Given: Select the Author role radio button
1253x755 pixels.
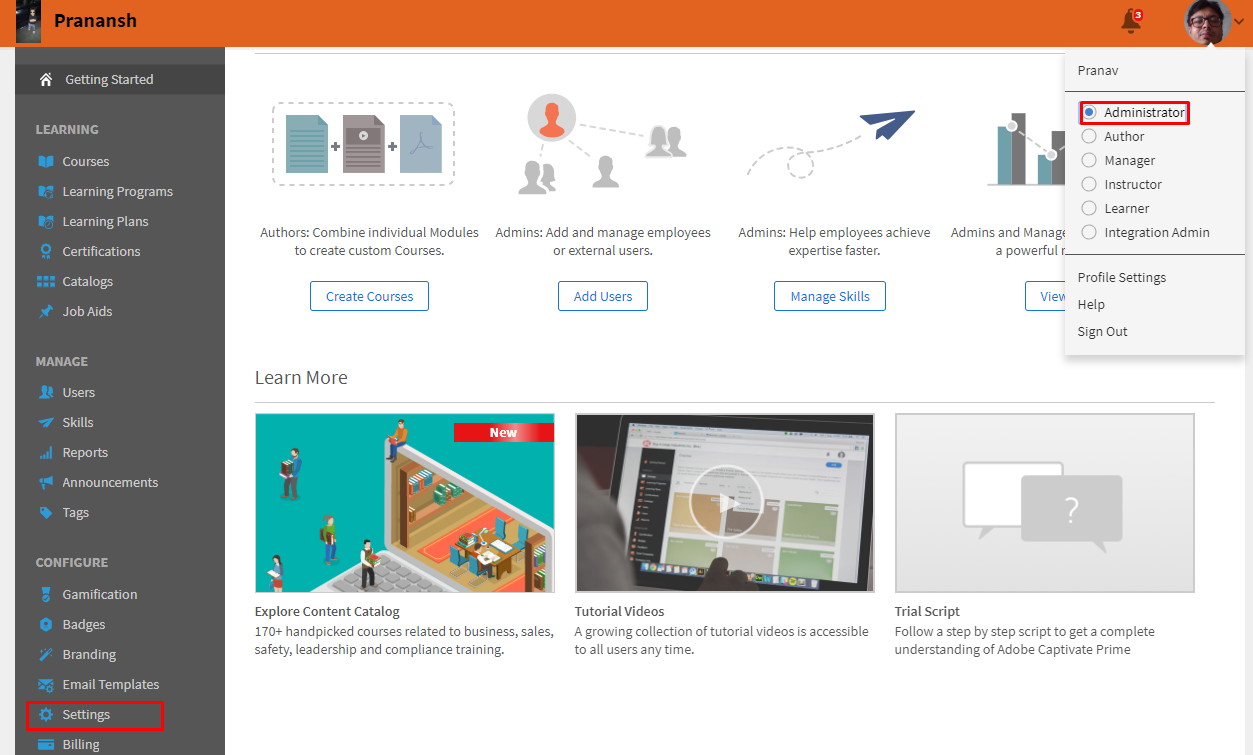Looking at the screenshot, I should [1089, 136].
